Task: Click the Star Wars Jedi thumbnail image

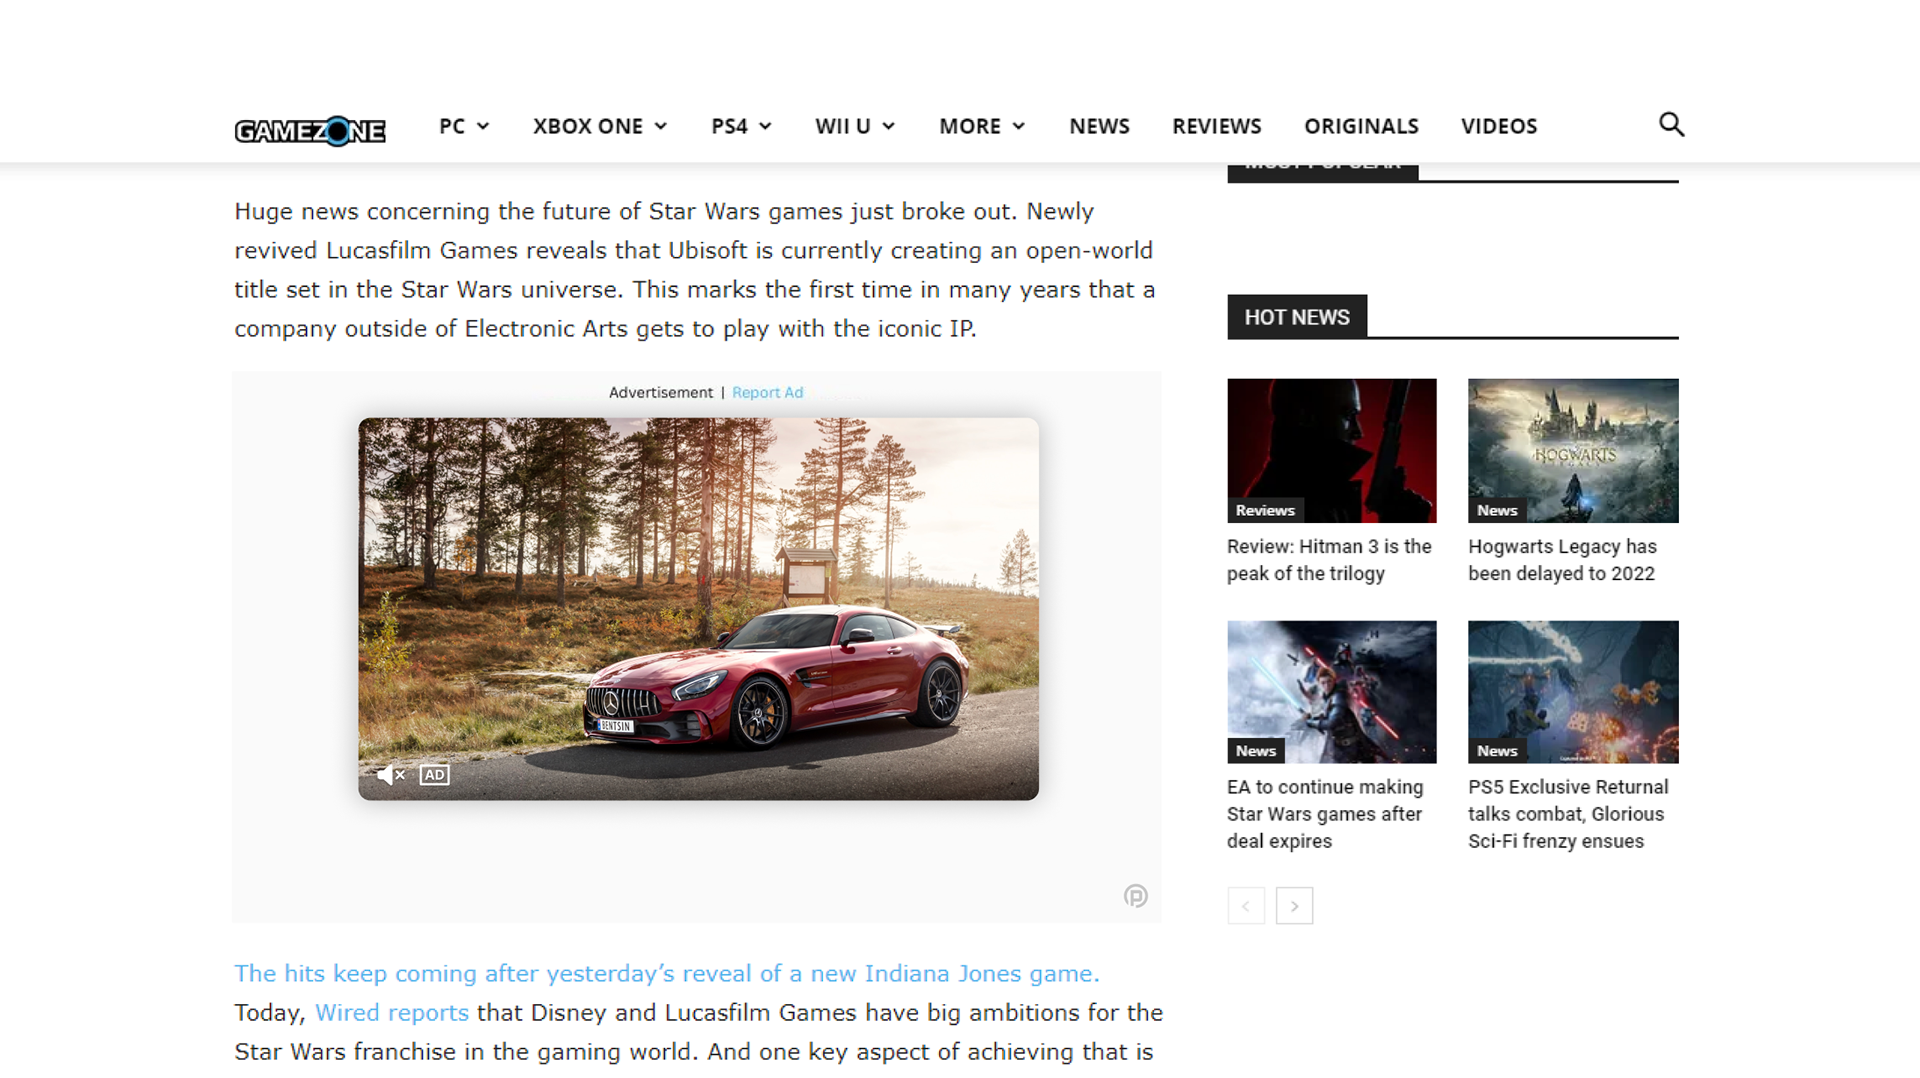Action: [x=1332, y=692]
